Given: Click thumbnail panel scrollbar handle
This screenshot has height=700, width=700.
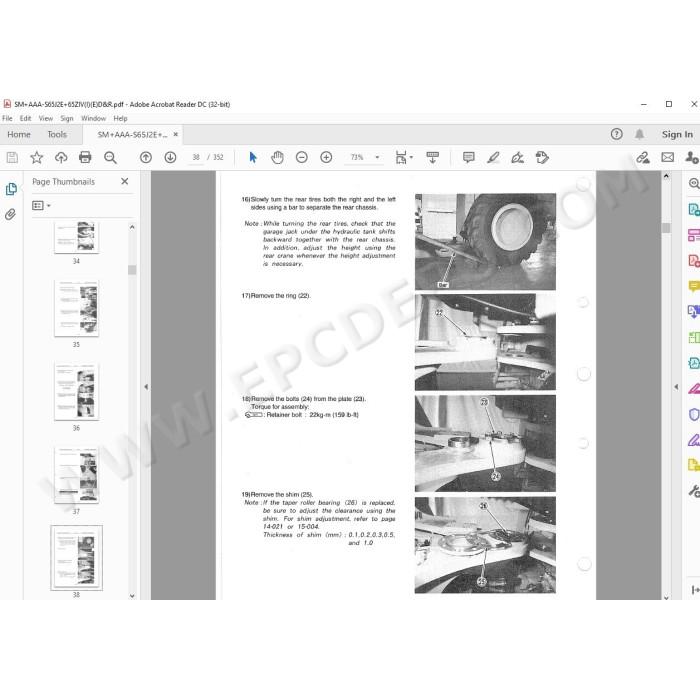Looking at the screenshot, I should pos(132,270).
